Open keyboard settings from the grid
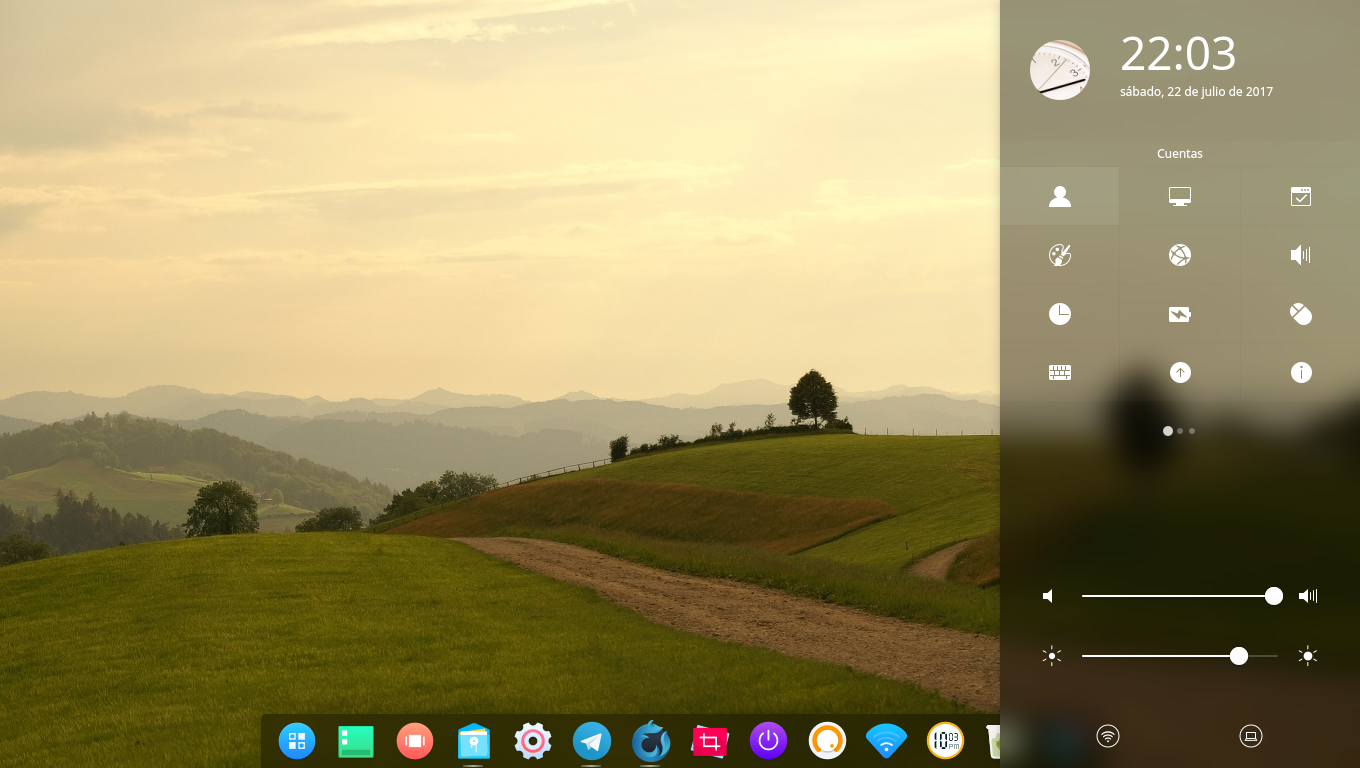The height and width of the screenshot is (768, 1360). pos(1060,372)
